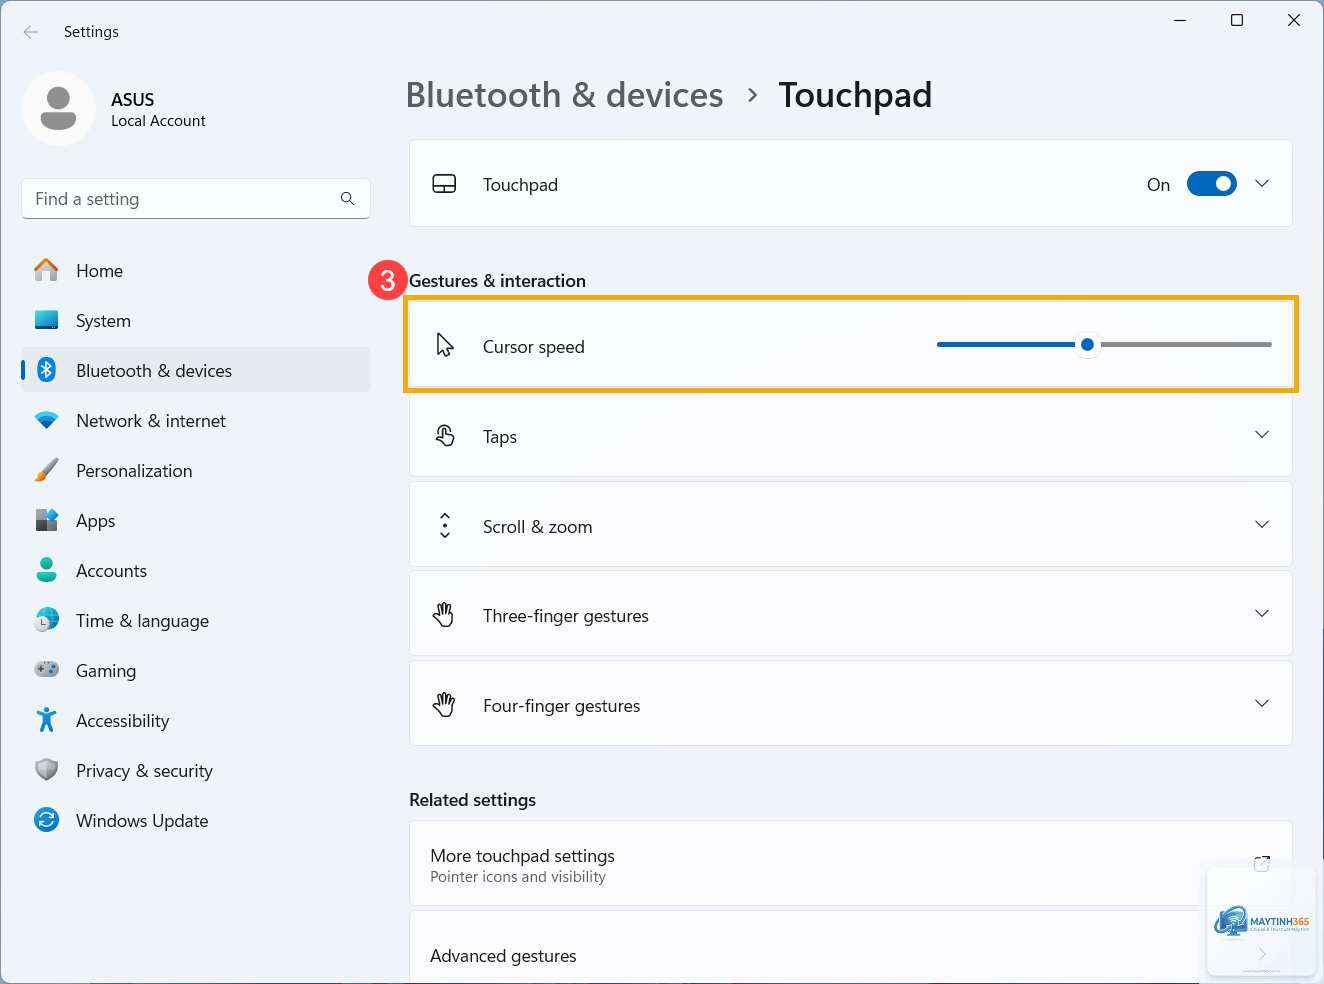The width and height of the screenshot is (1324, 984).
Task: Click the Three-finger gestures hand icon
Action: [x=444, y=615]
